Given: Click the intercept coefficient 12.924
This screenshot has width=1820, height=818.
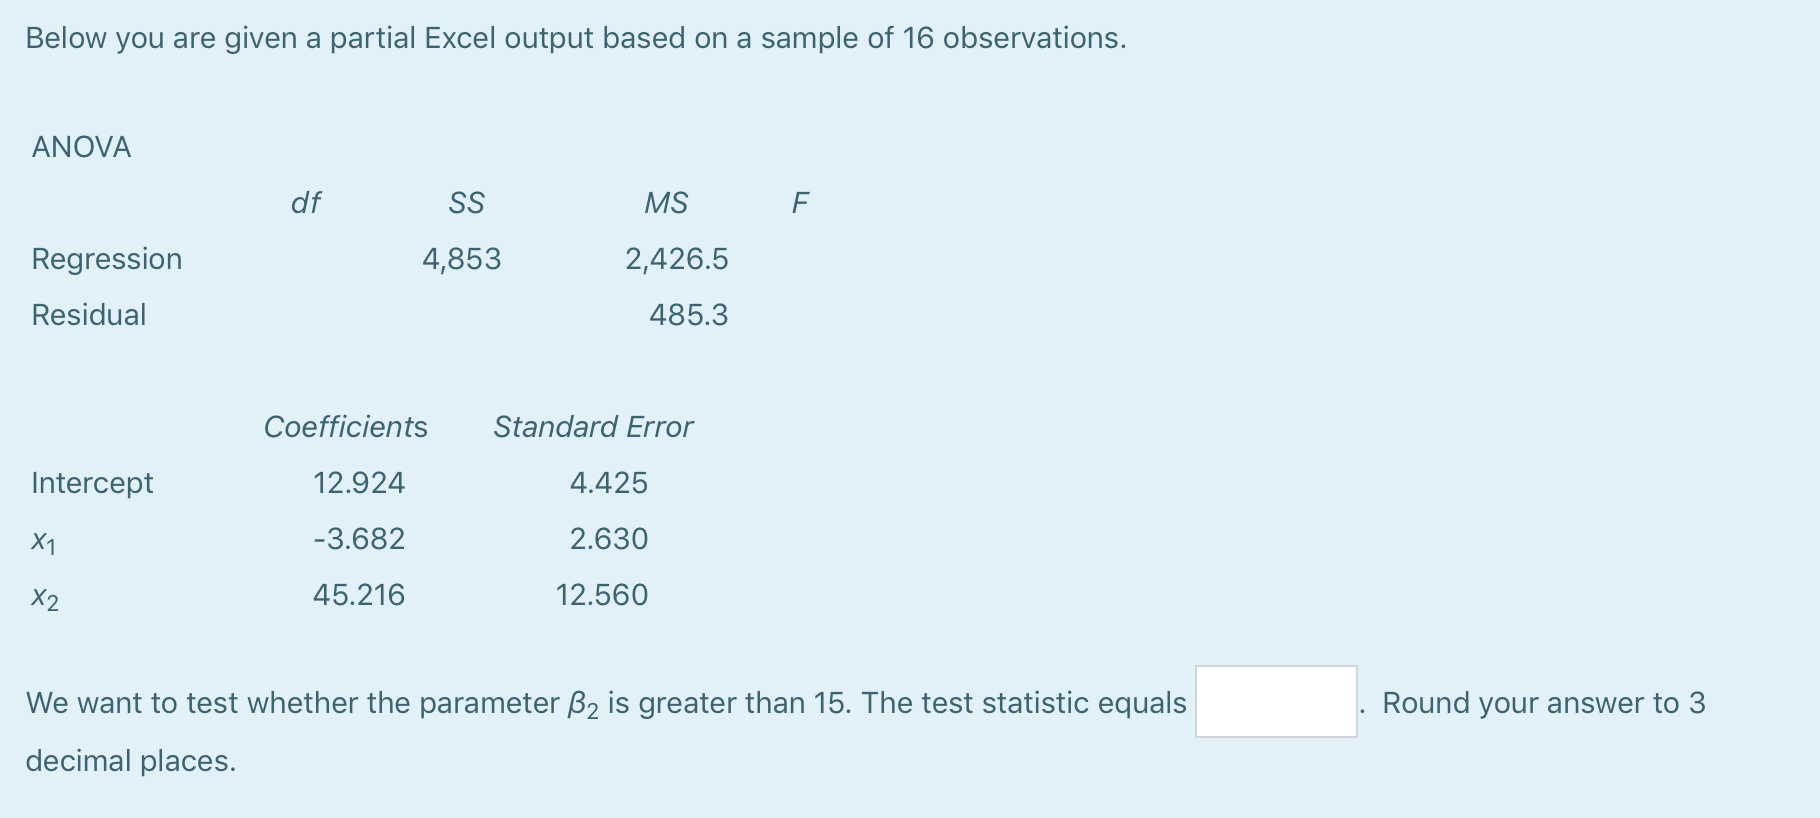Looking at the screenshot, I should tap(358, 483).
